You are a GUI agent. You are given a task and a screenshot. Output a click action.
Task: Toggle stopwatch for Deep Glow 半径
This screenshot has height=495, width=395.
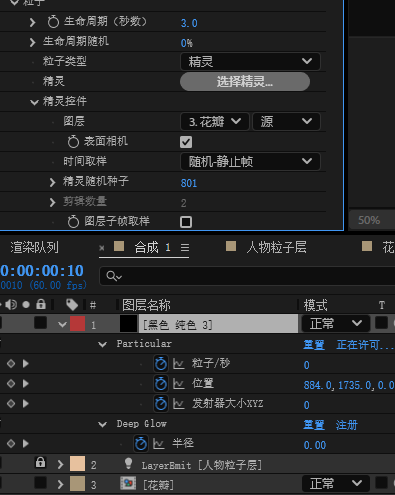tap(141, 444)
